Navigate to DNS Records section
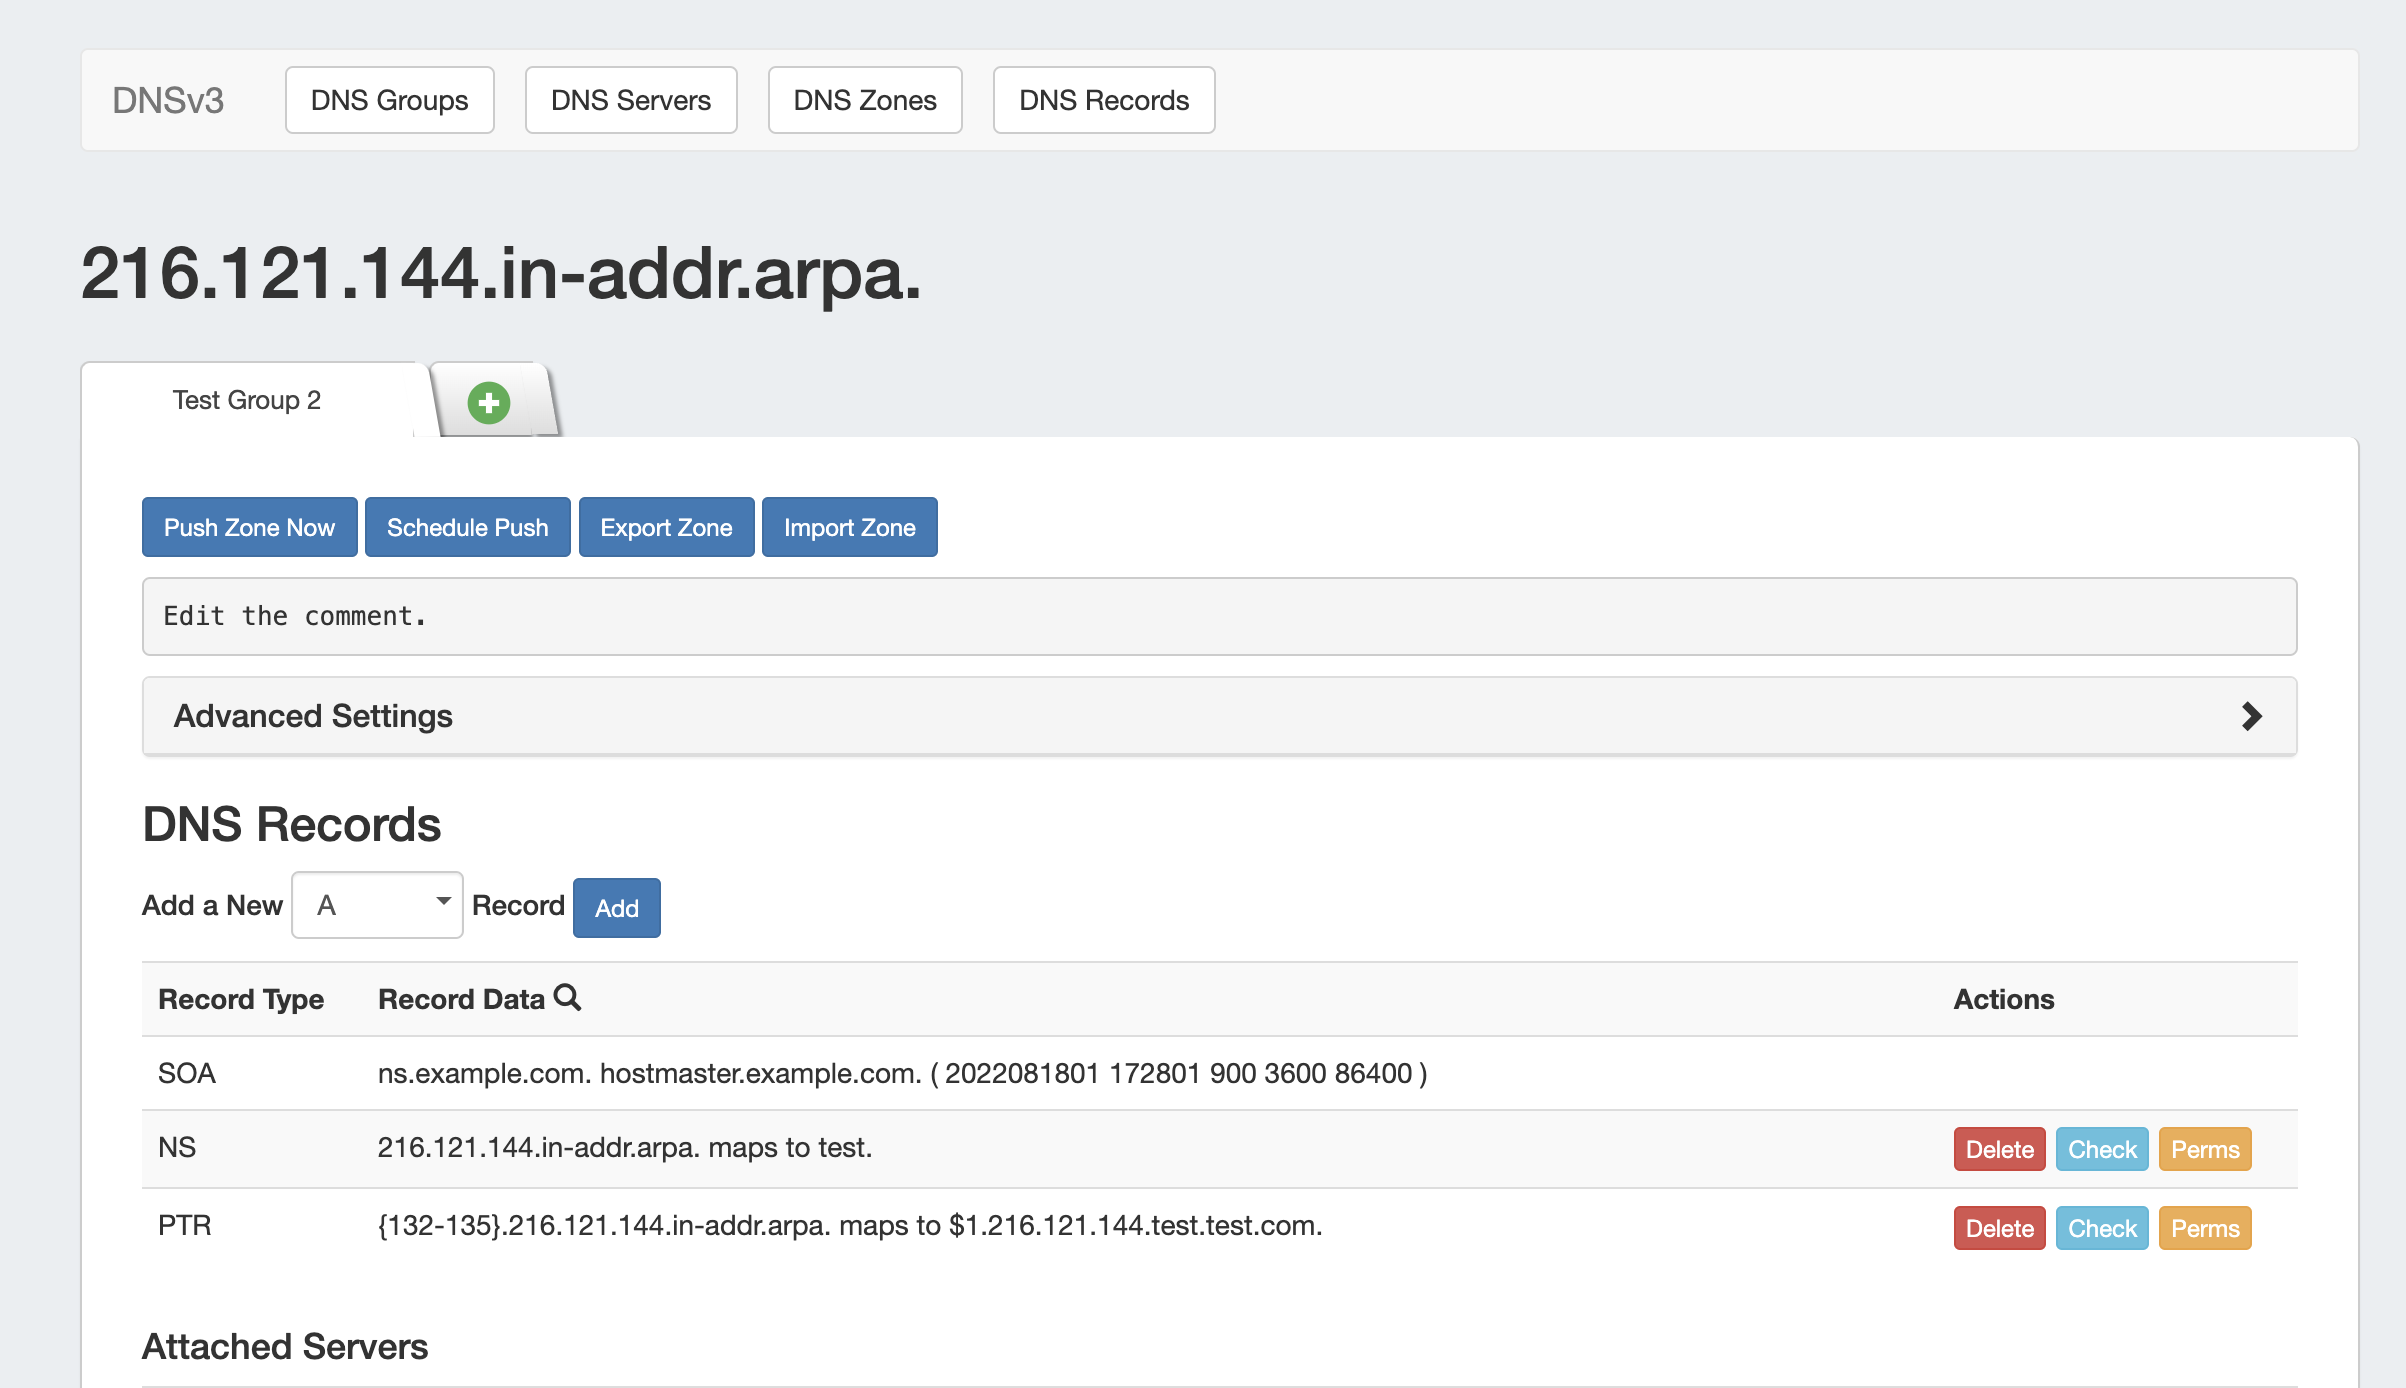 (x=1103, y=100)
